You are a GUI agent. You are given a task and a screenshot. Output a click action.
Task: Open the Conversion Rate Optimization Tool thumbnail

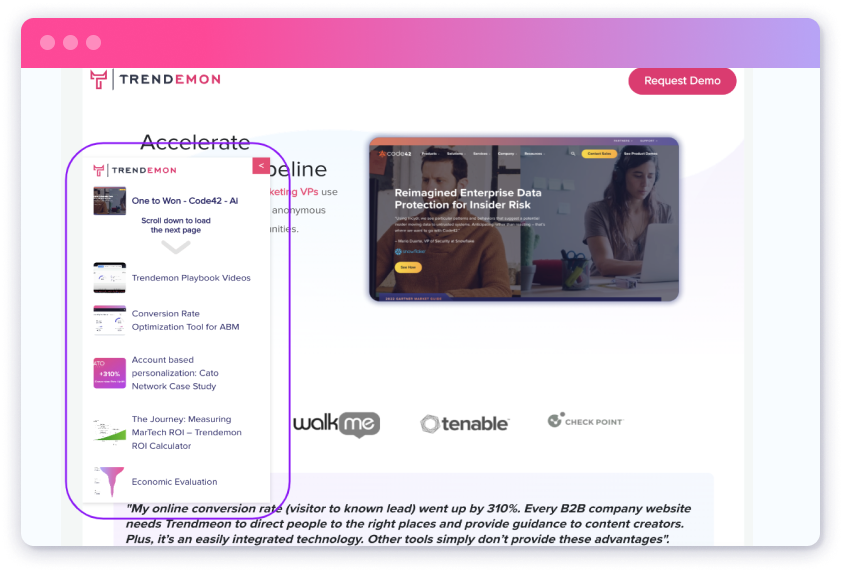click(110, 320)
